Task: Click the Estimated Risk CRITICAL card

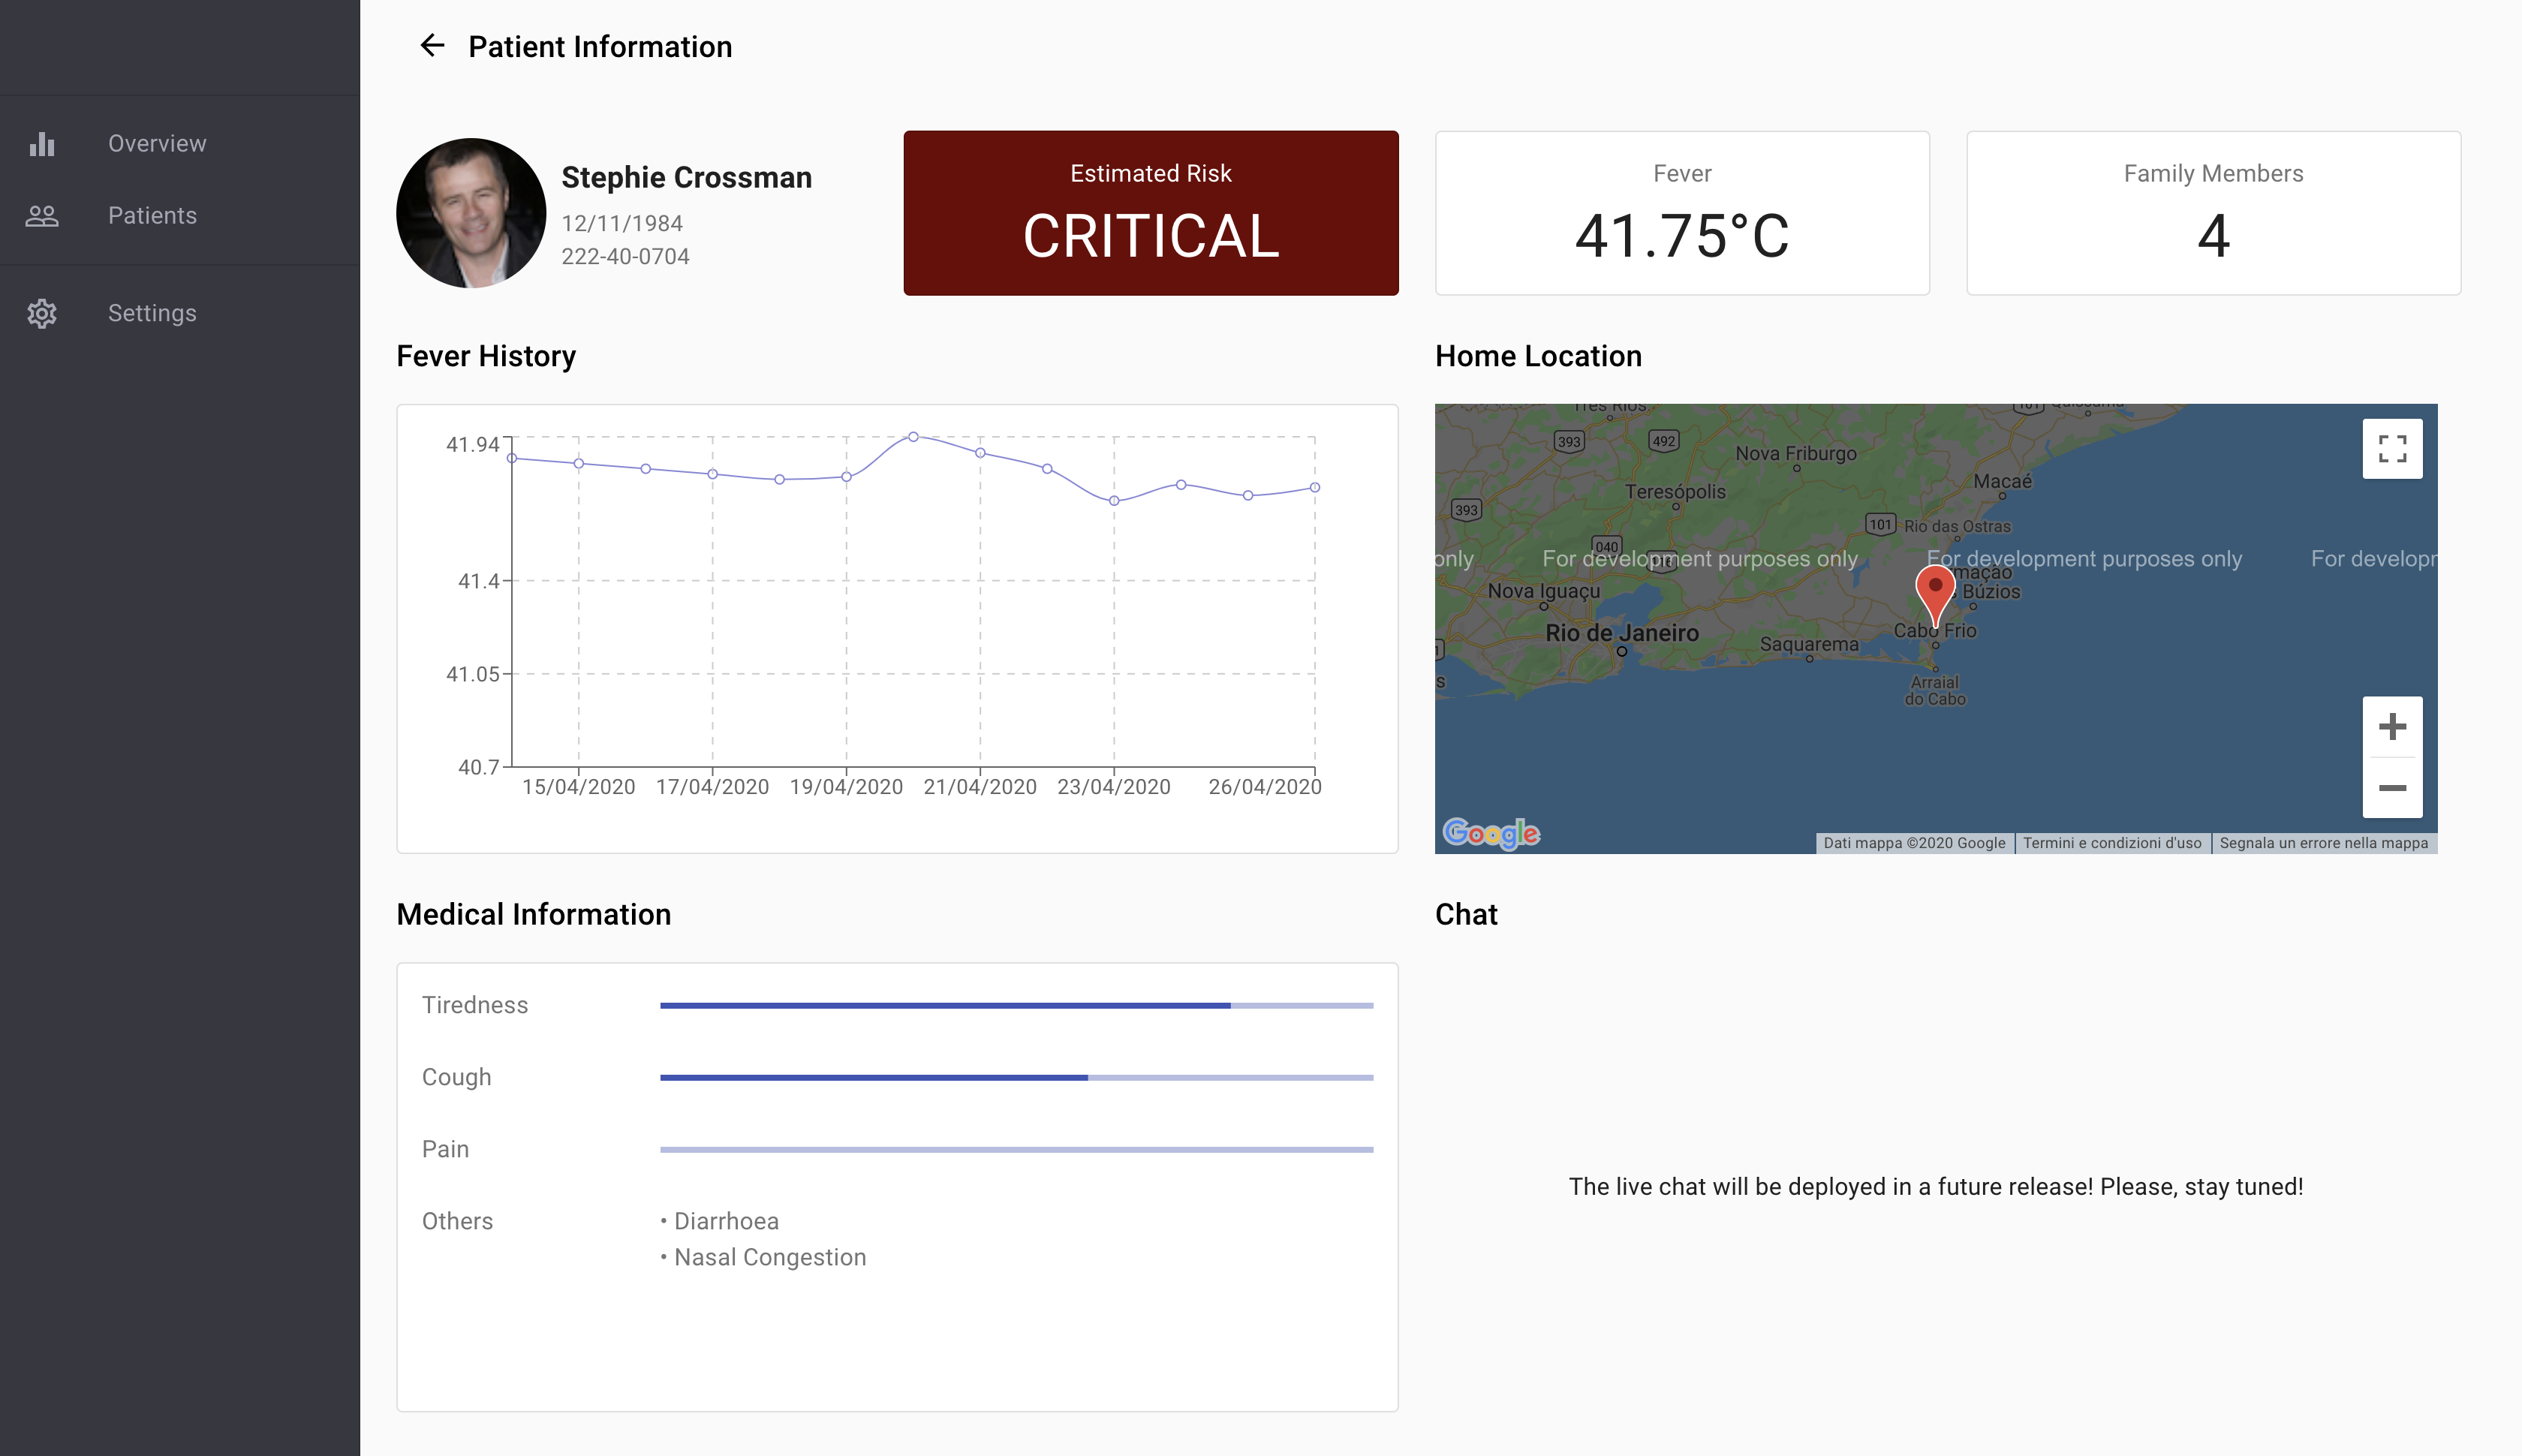Action: pyautogui.click(x=1150, y=213)
